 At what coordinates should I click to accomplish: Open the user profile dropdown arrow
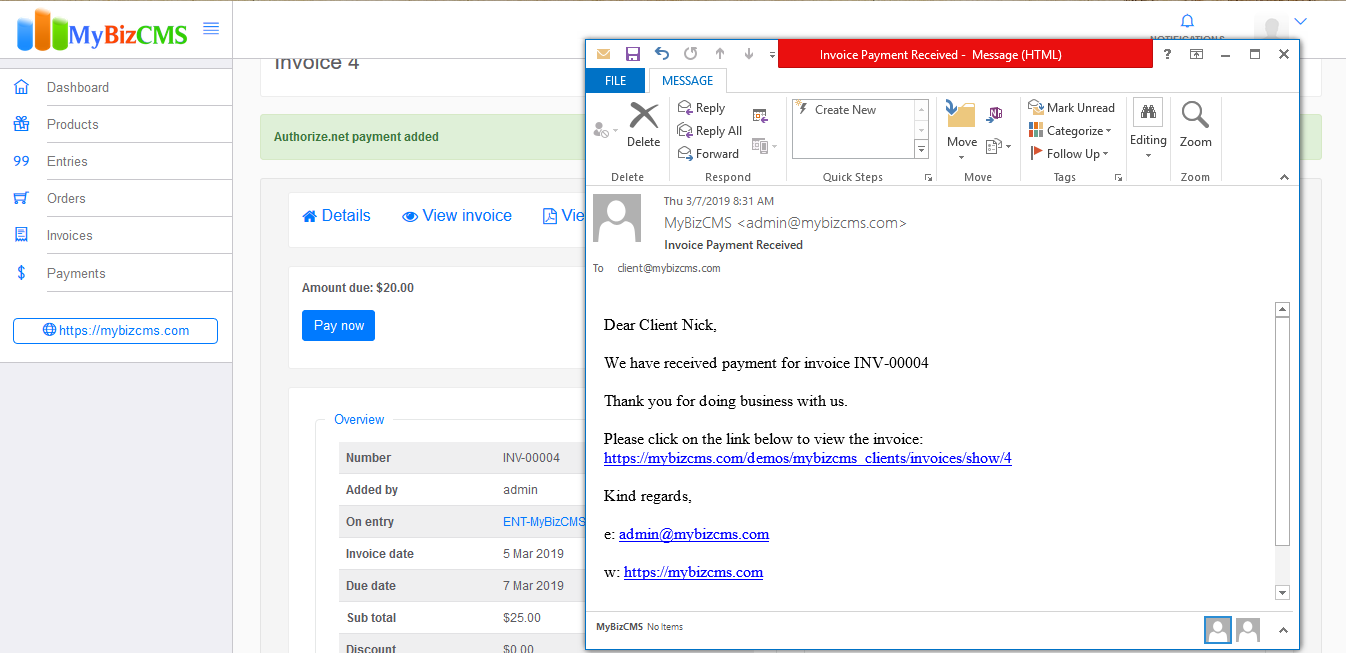[x=1300, y=21]
